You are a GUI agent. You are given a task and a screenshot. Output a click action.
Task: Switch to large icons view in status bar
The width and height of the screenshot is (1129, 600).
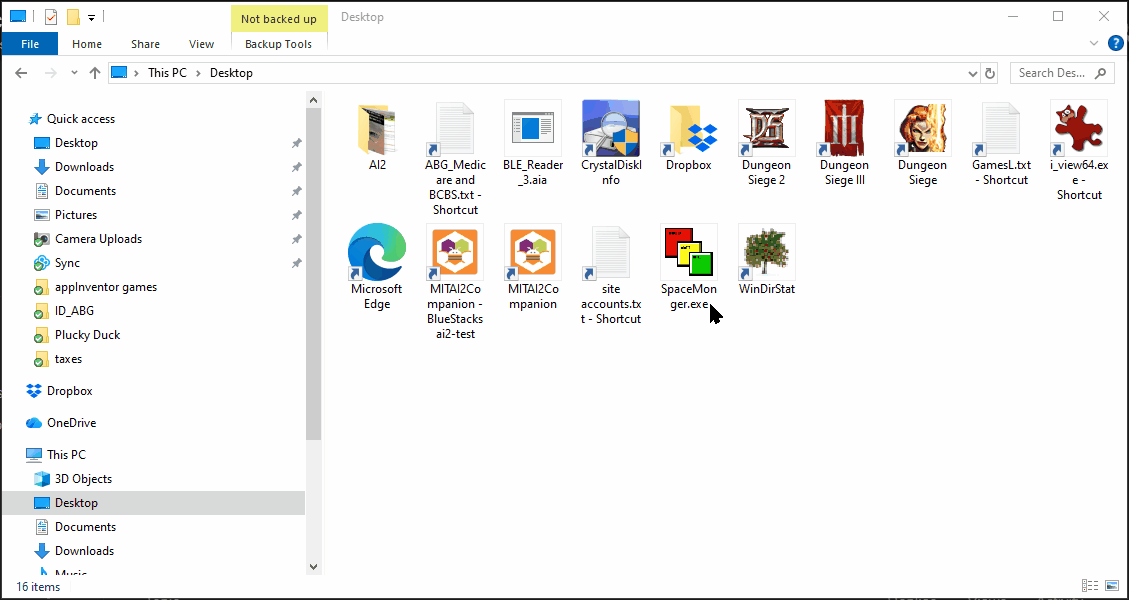click(1112, 586)
